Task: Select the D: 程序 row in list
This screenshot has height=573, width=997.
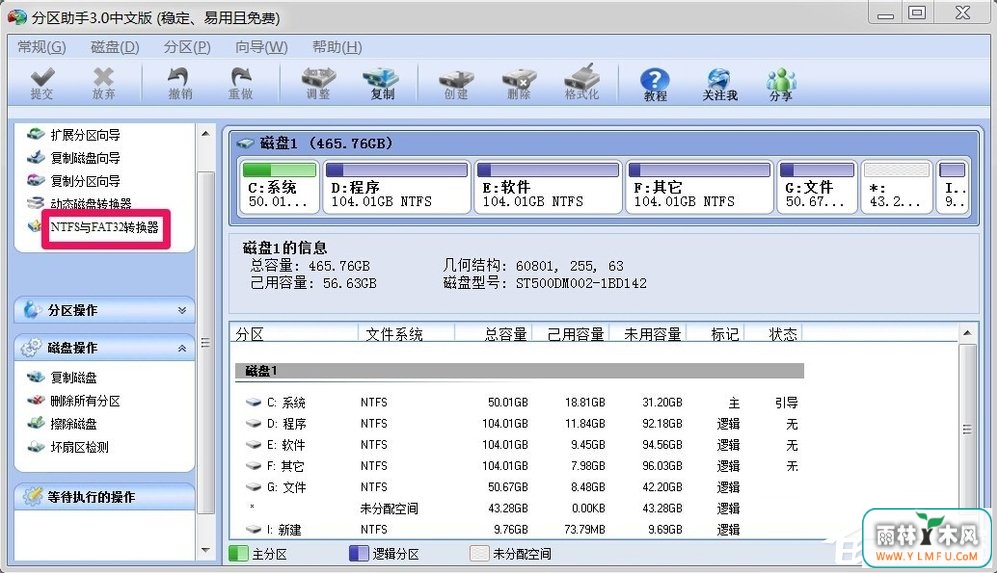Action: tap(519, 424)
